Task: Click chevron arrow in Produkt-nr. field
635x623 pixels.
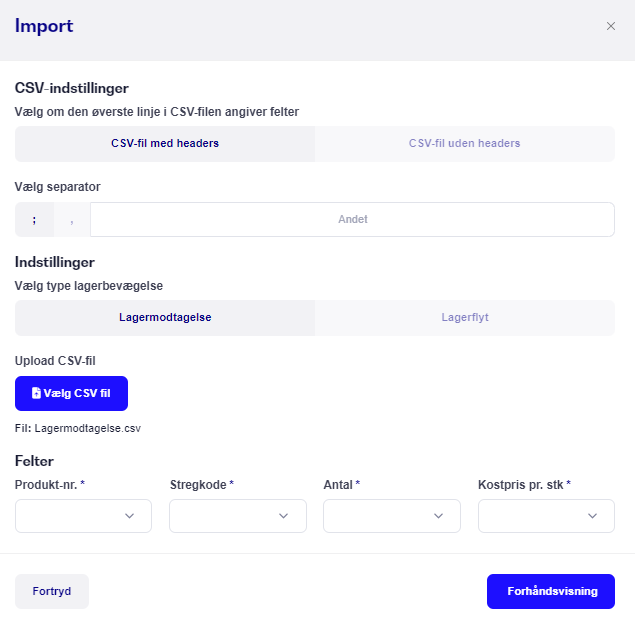Action: tap(130, 516)
